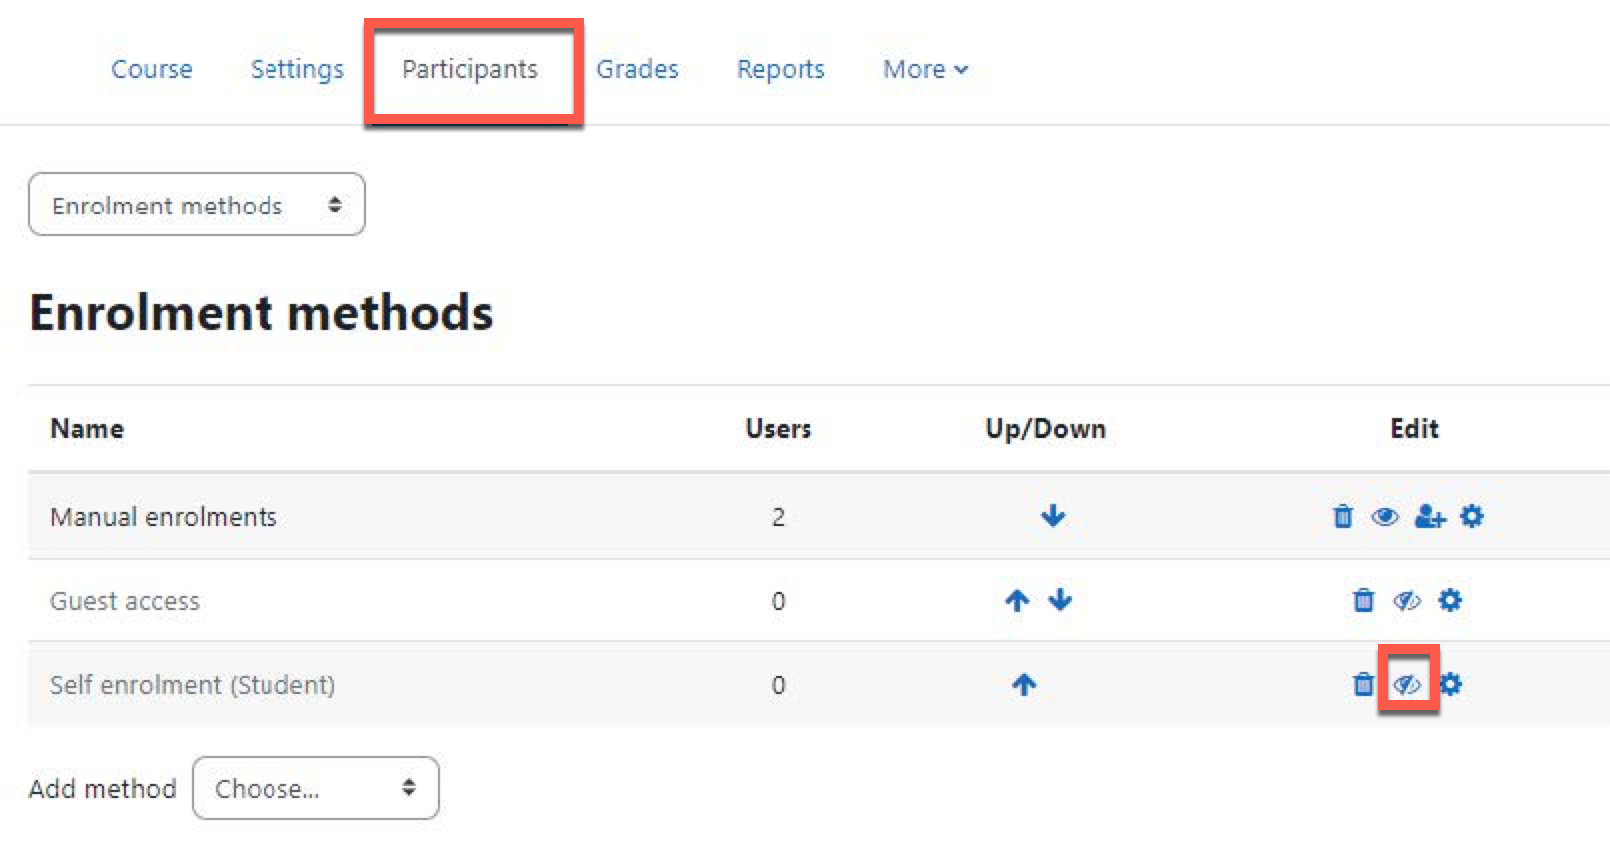Open settings gear for Self enrolment (Student)
This screenshot has width=1610, height=848.
[x=1451, y=684]
